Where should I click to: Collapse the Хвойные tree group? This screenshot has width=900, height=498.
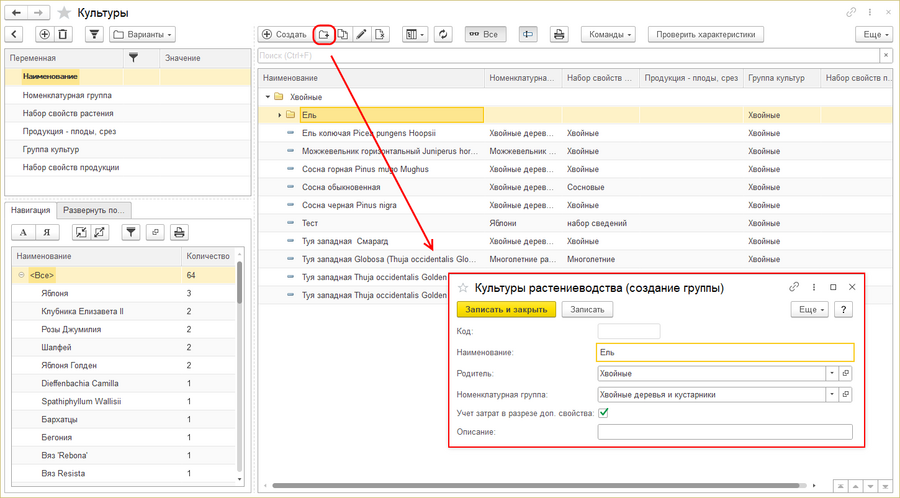click(268, 97)
